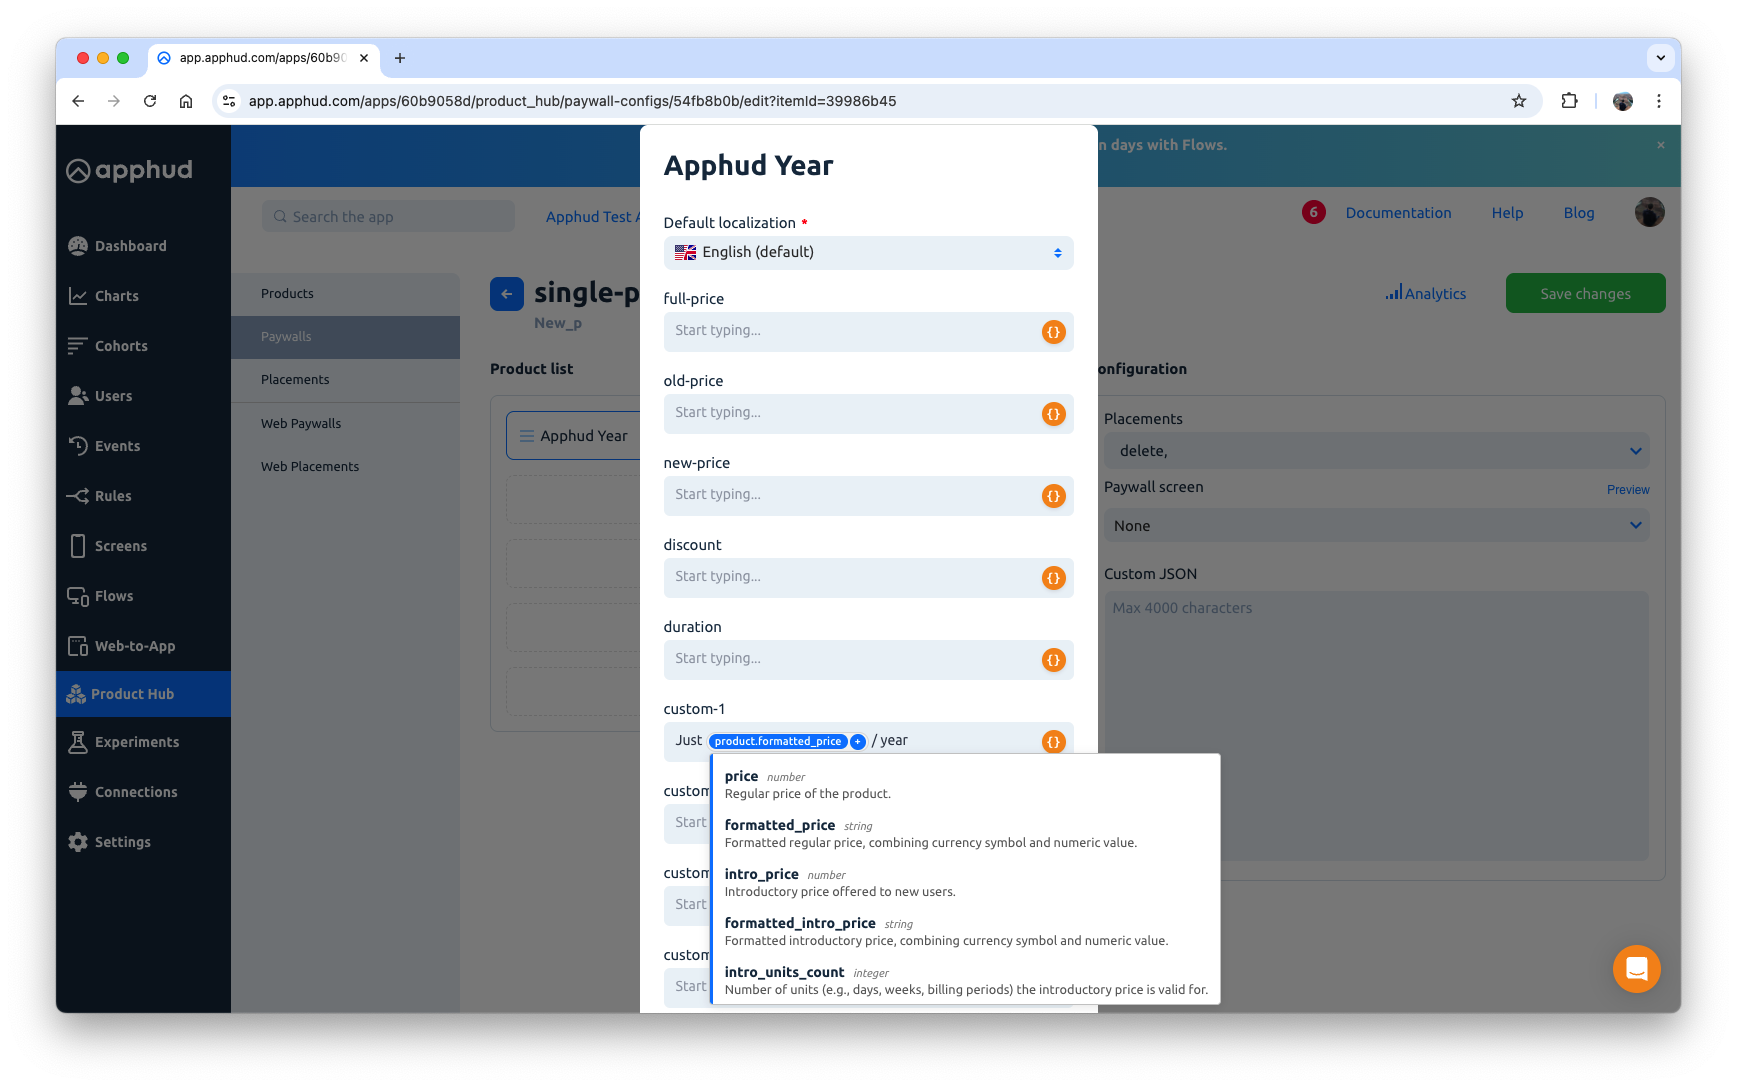Select formatted_intro_price variable option
The image size is (1737, 1087).
[x=965, y=932]
